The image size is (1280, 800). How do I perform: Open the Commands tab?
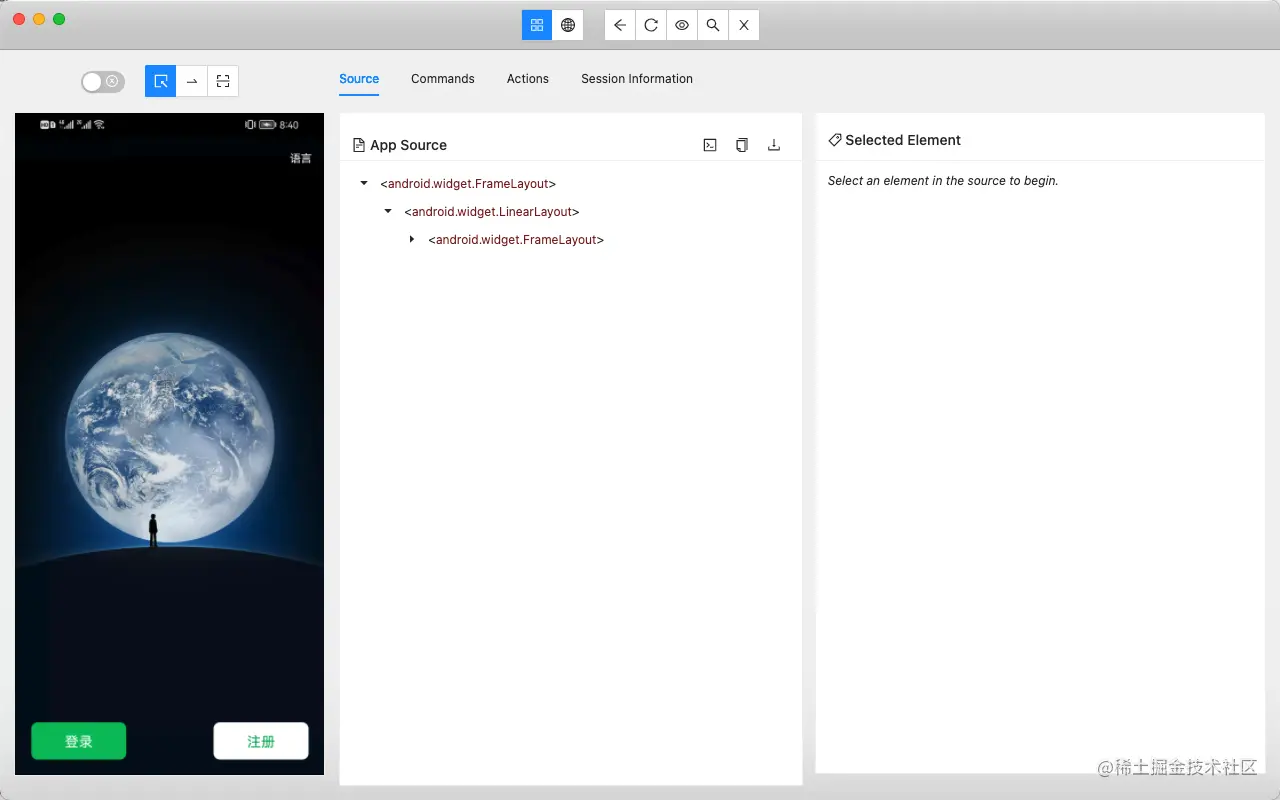(x=443, y=79)
